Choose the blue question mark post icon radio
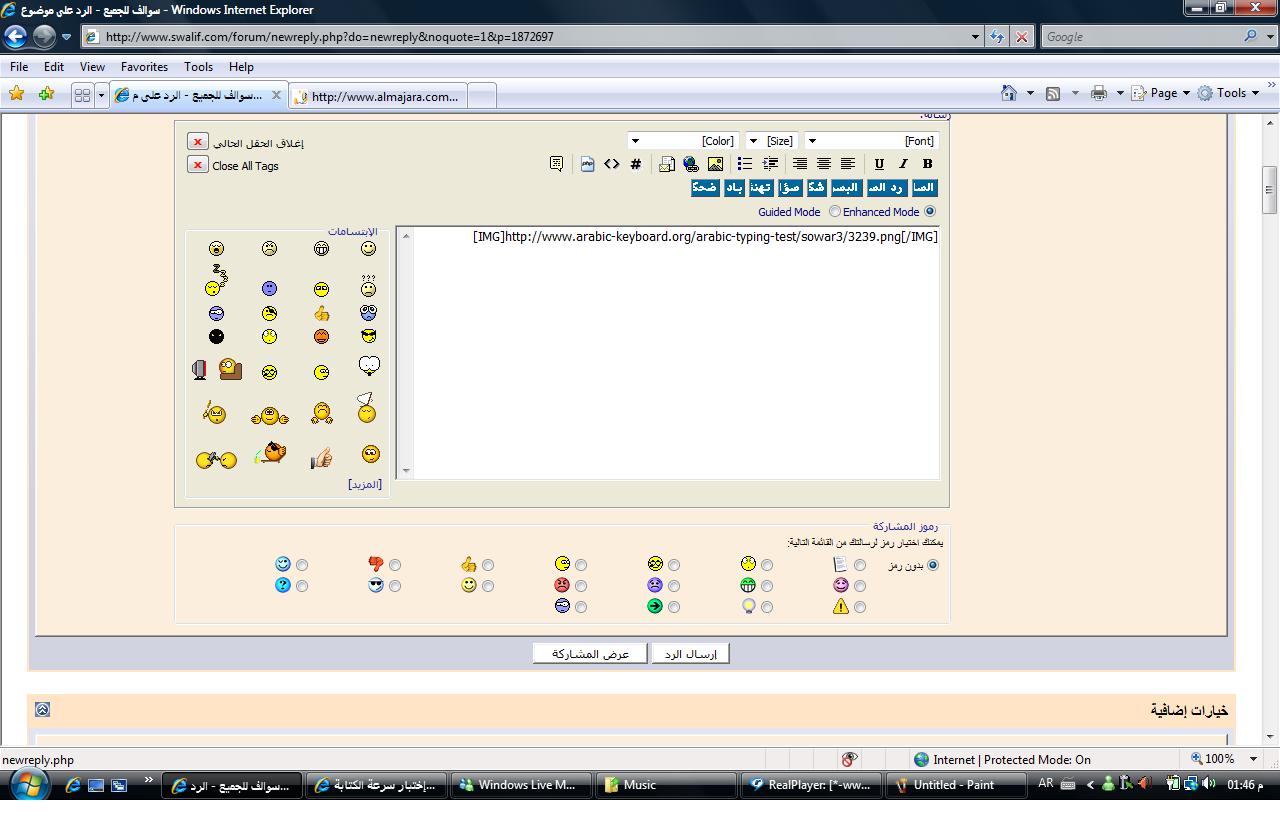Viewport: 1280px width, 819px height. click(x=302, y=586)
